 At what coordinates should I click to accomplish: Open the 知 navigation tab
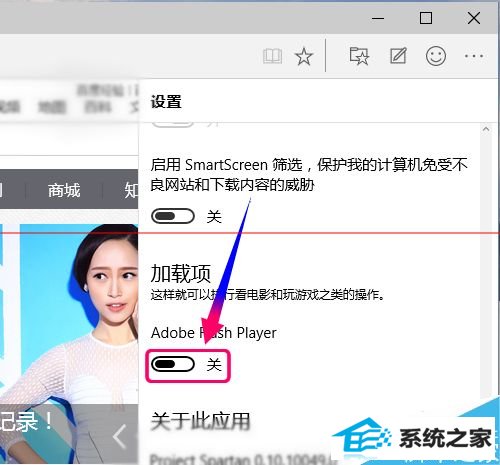(131, 190)
